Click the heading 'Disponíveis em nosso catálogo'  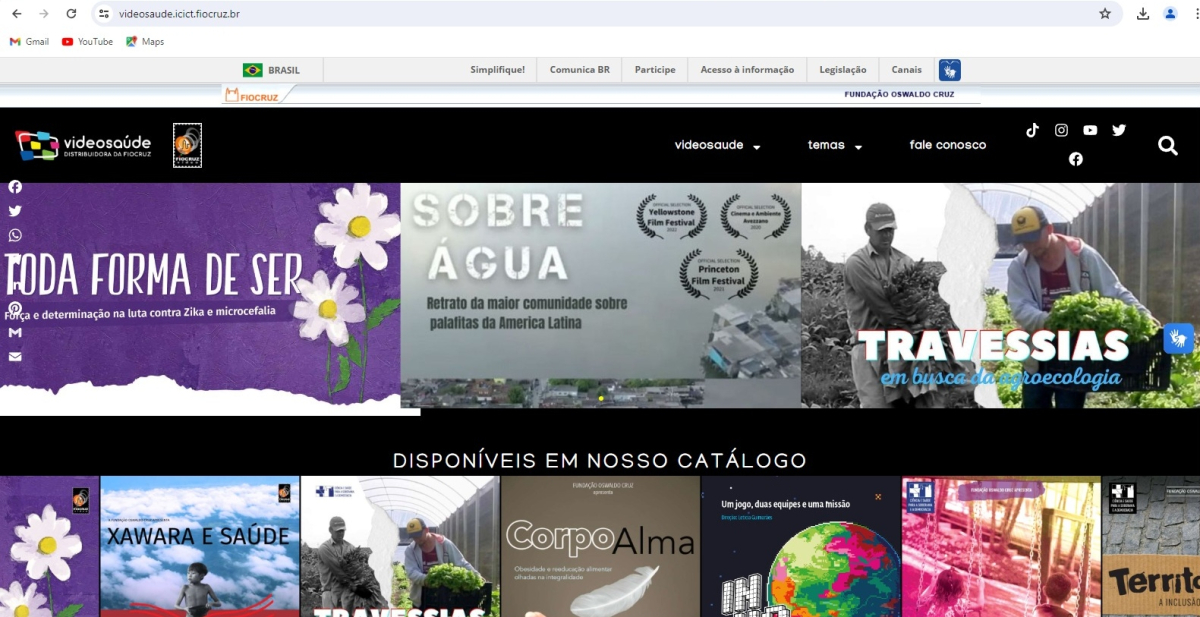600,461
